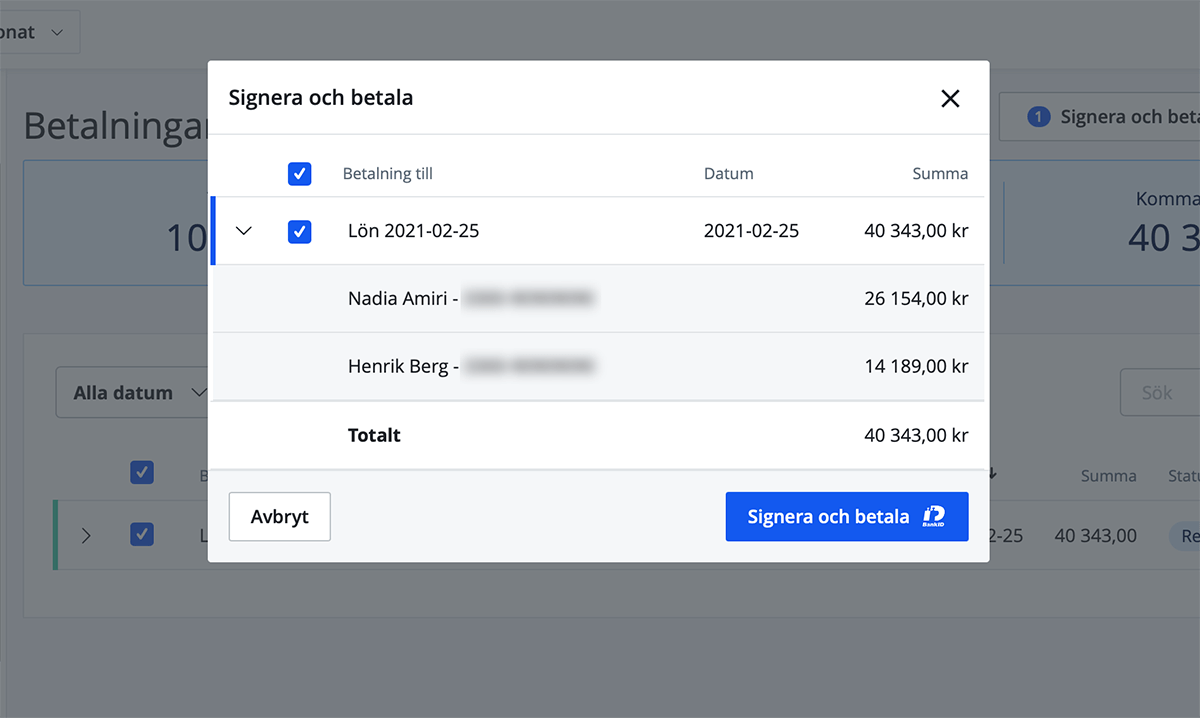Click the Datum column header in the dialog
This screenshot has height=718, width=1200.
click(x=728, y=174)
